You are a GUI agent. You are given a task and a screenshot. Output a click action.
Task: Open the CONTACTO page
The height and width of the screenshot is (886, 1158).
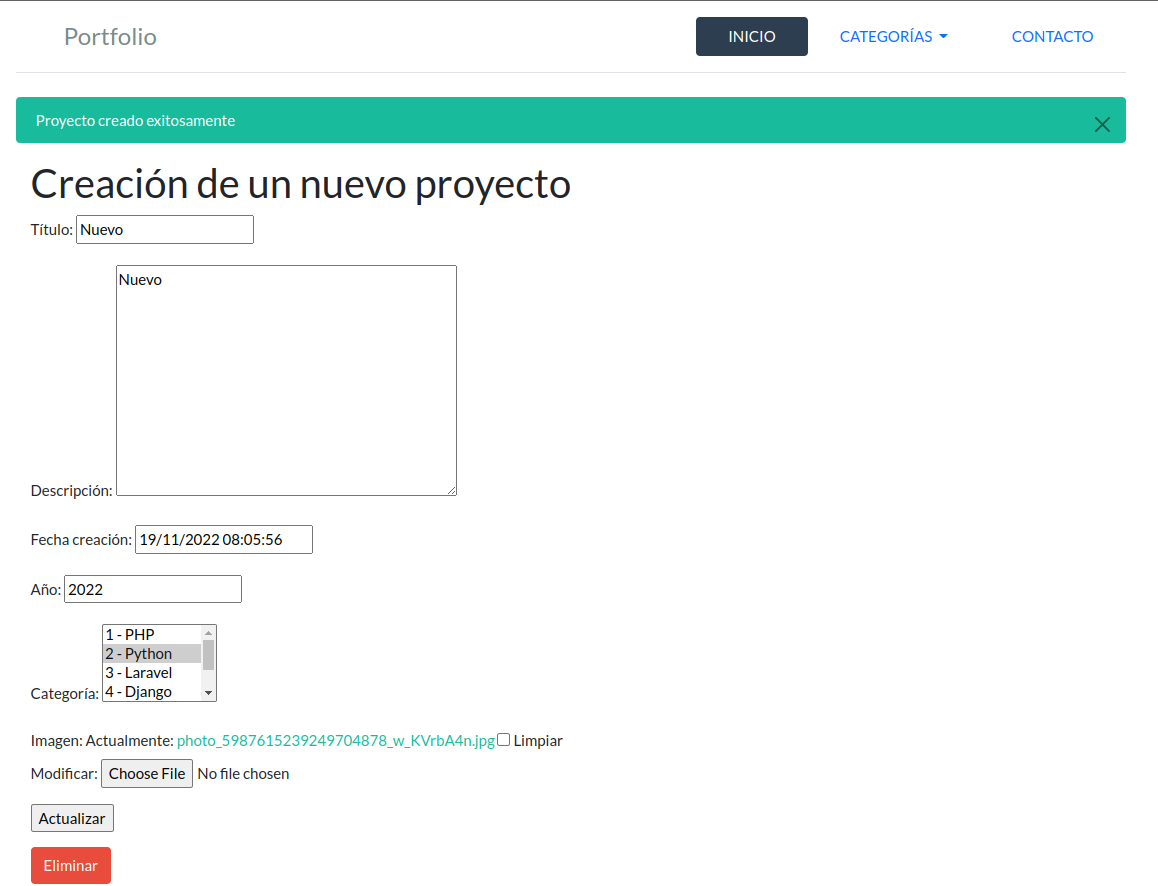click(1052, 37)
